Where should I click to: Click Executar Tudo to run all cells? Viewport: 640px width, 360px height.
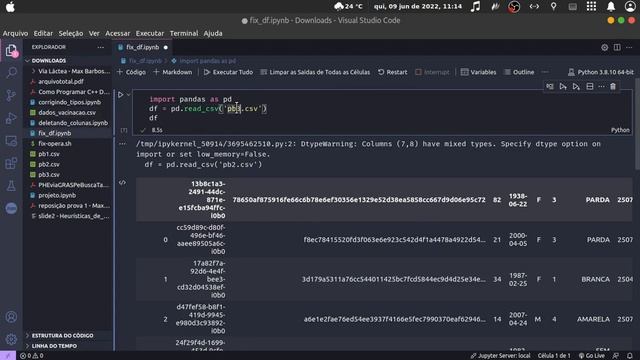(229, 72)
